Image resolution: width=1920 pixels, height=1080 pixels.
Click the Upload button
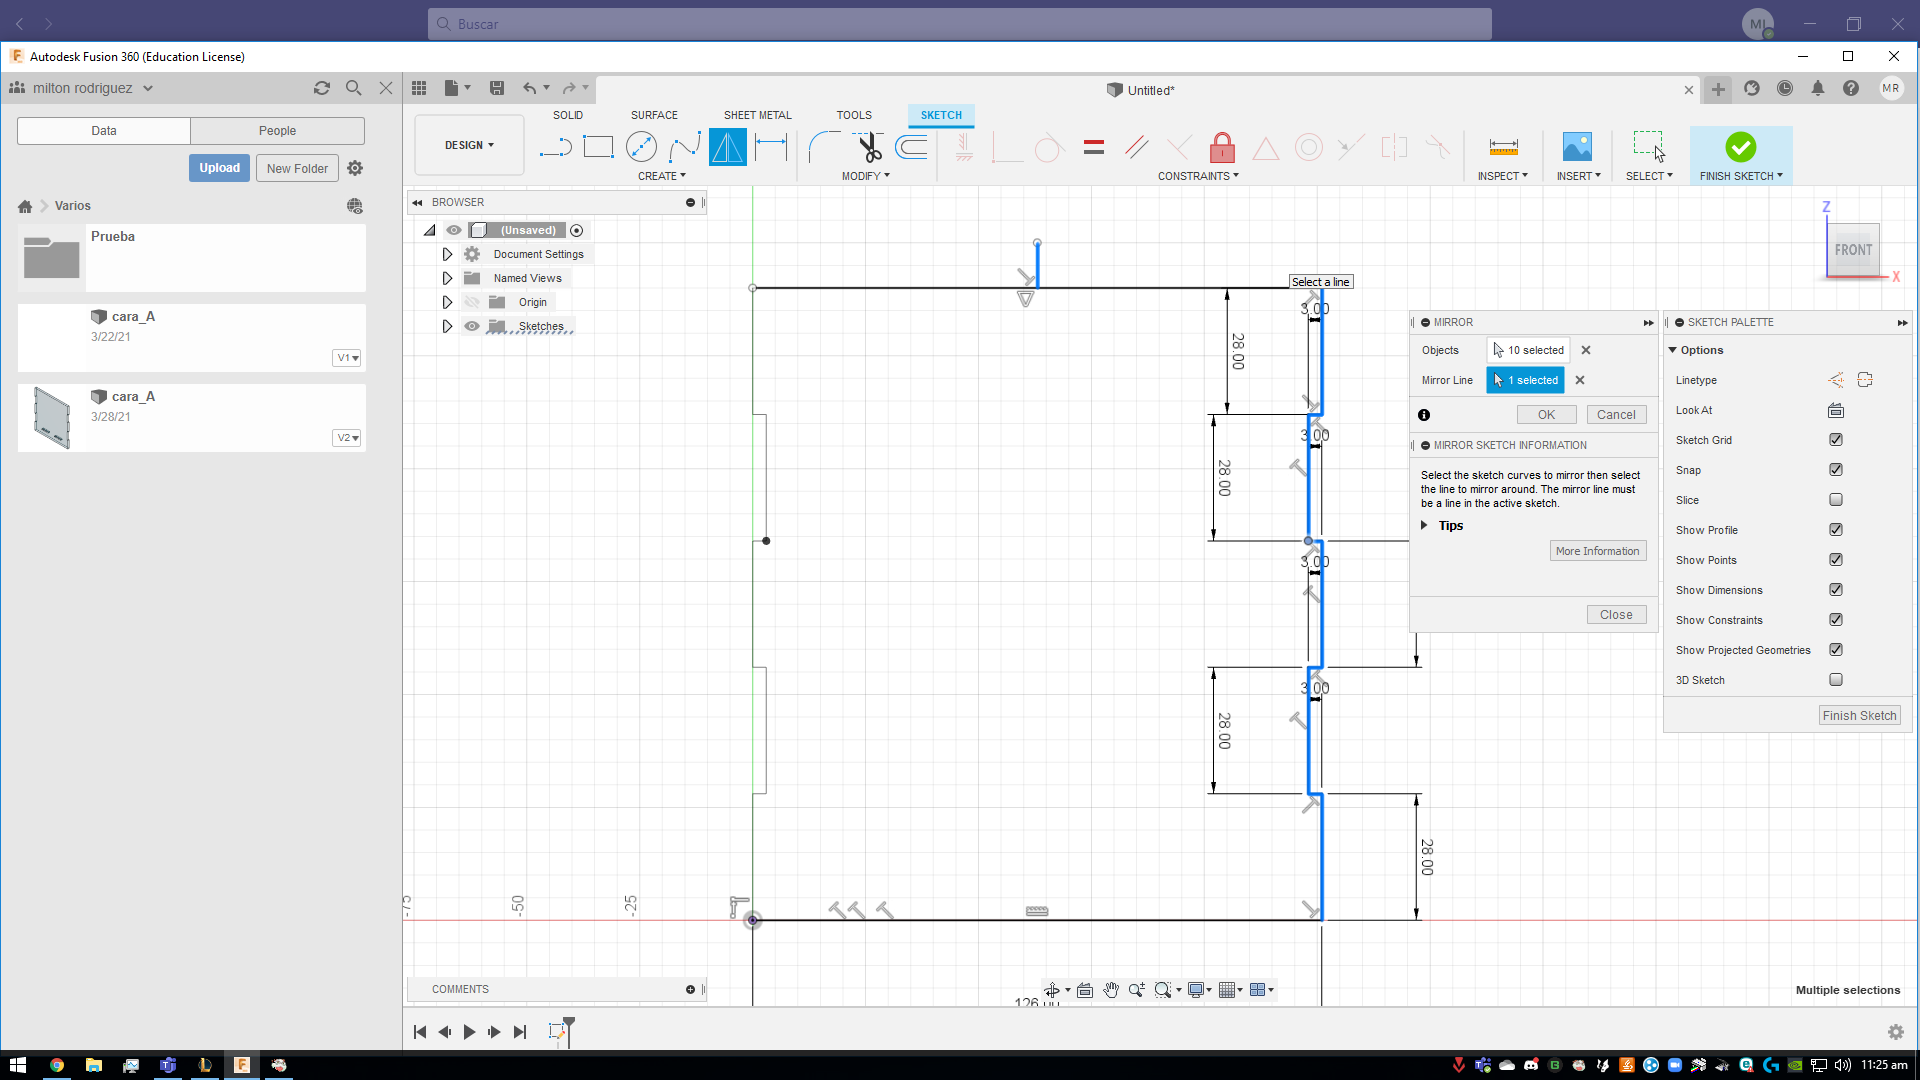[x=219, y=168]
